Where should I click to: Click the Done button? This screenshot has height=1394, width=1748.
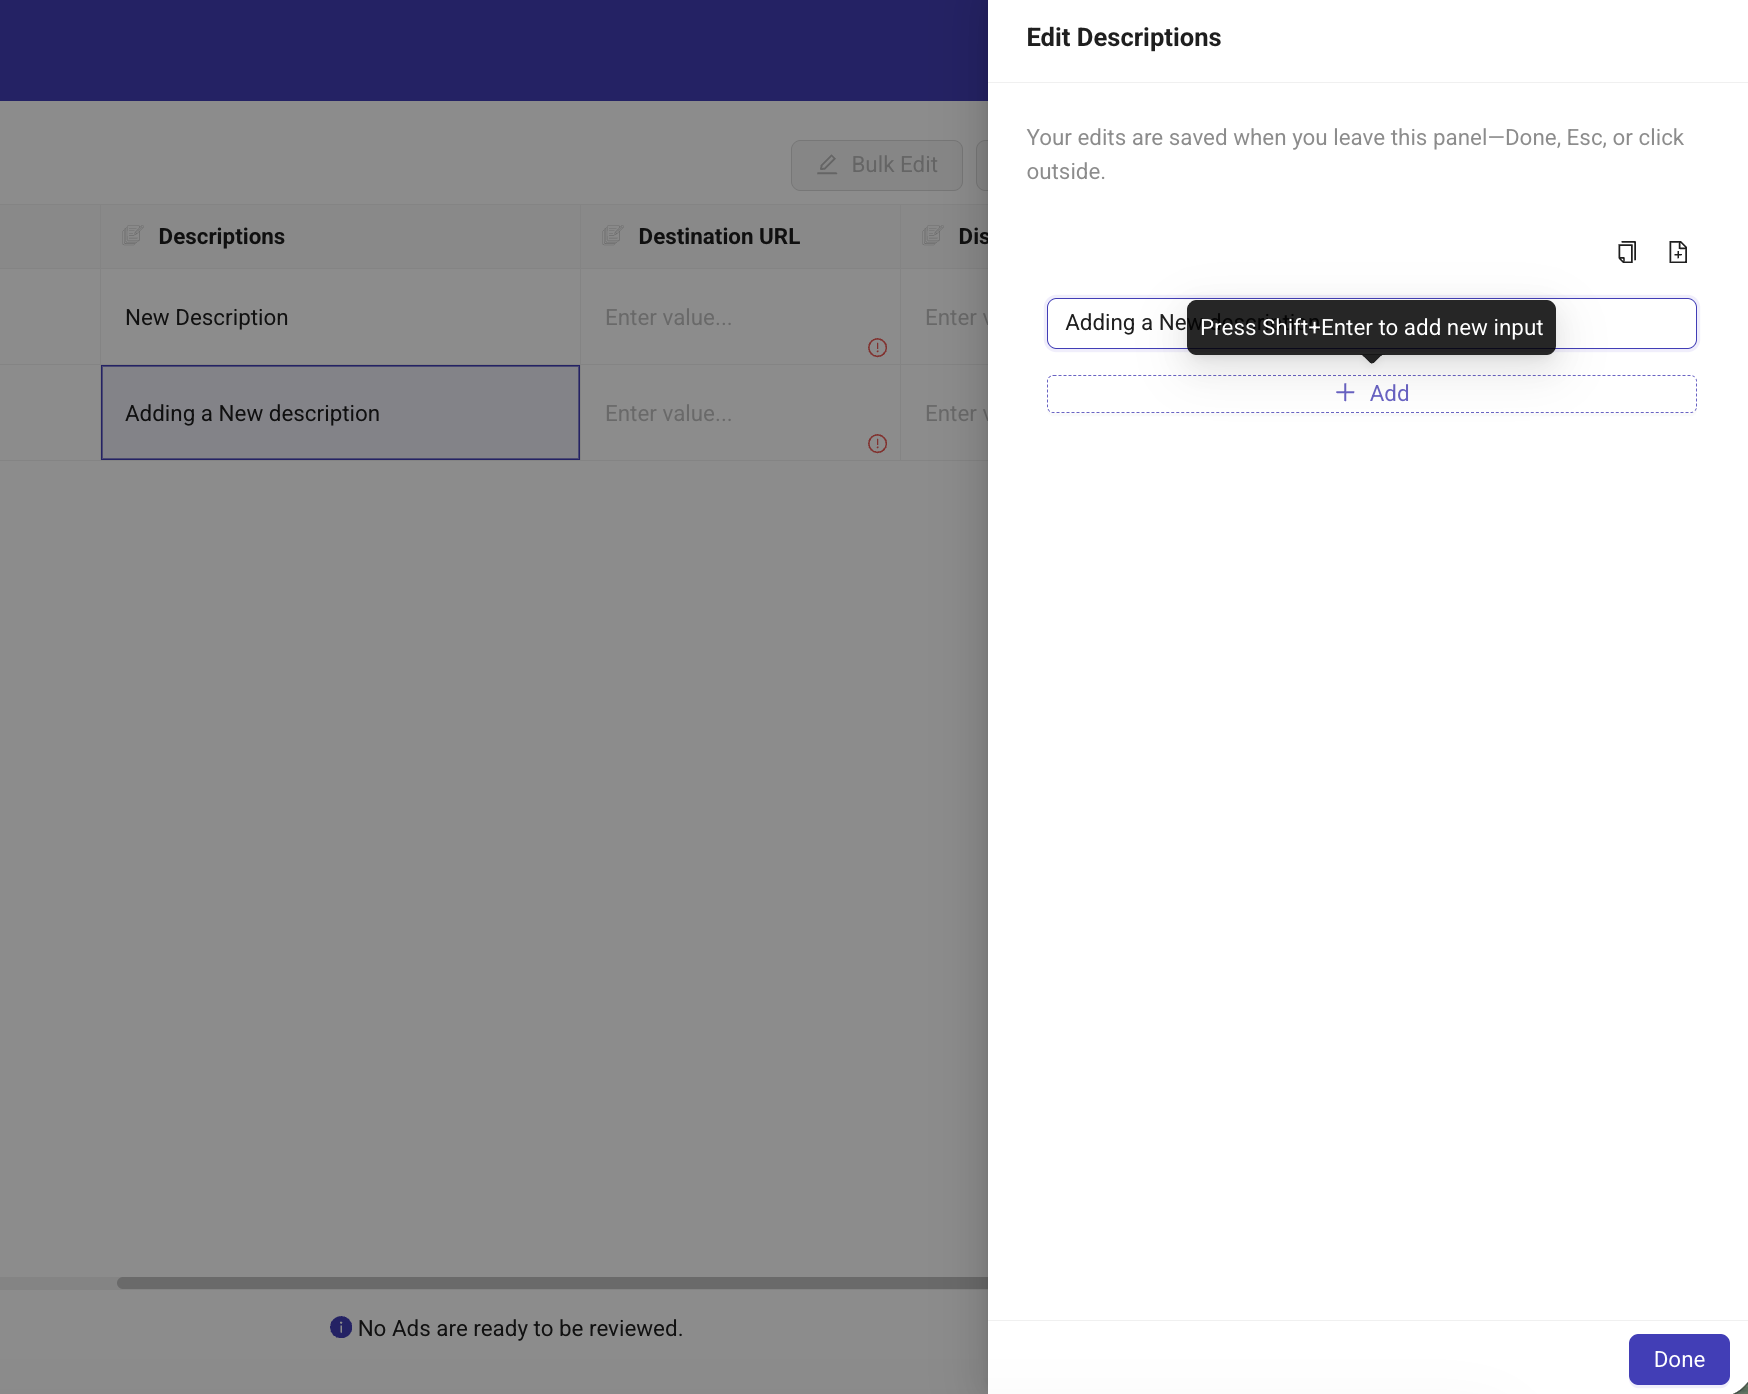(x=1679, y=1359)
